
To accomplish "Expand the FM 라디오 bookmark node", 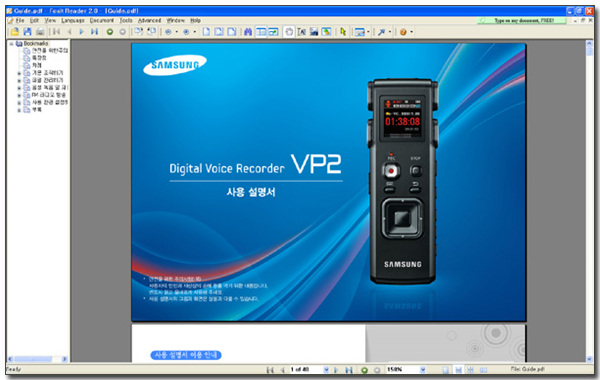I will pyautogui.click(x=19, y=95).
